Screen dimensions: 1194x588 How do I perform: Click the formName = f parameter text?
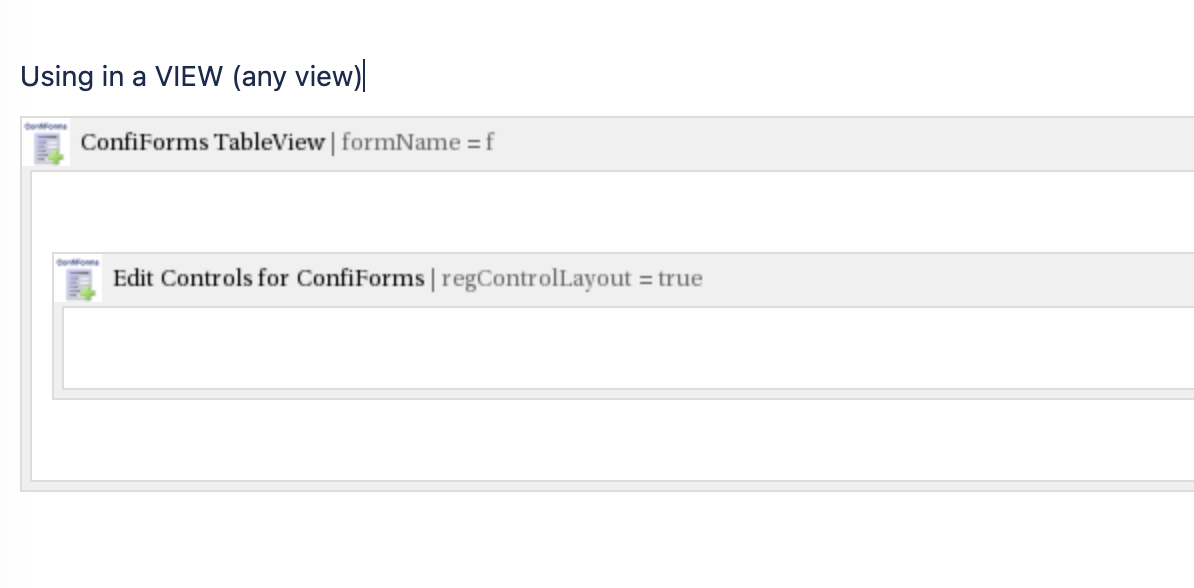[416, 142]
